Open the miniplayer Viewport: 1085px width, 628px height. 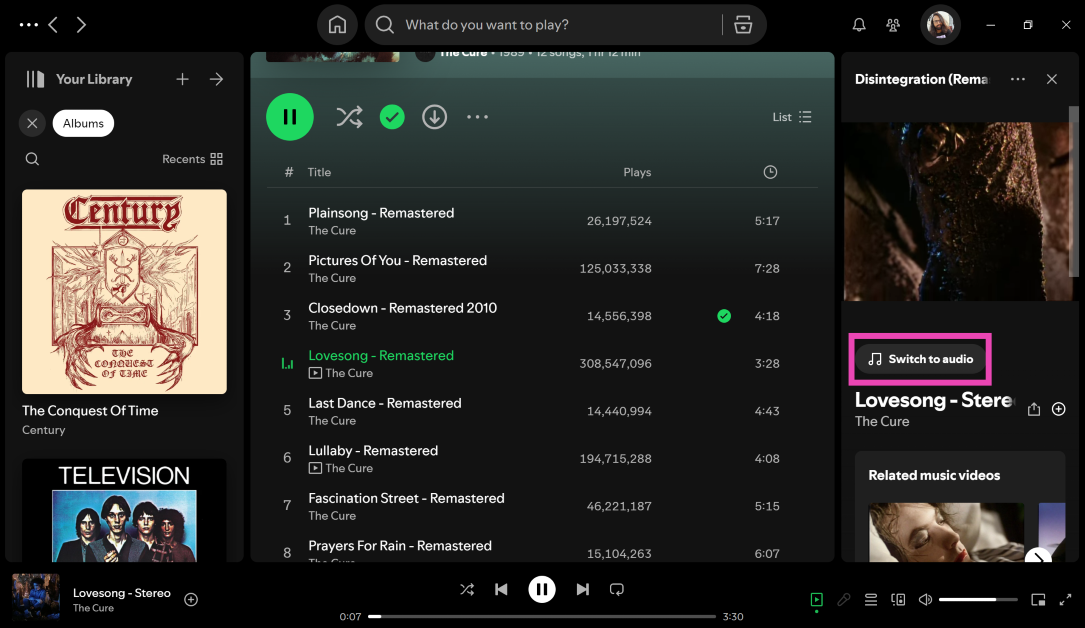pos(1038,600)
